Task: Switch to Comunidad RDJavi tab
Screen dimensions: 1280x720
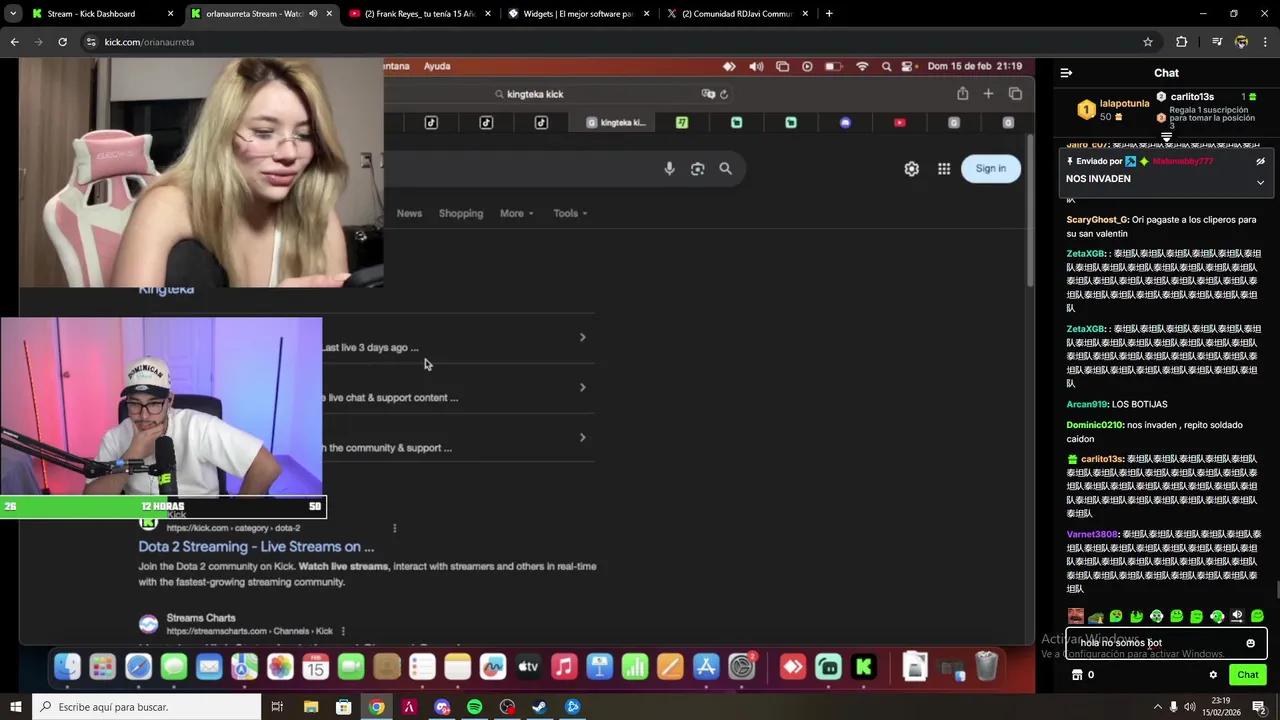Action: tap(735, 14)
